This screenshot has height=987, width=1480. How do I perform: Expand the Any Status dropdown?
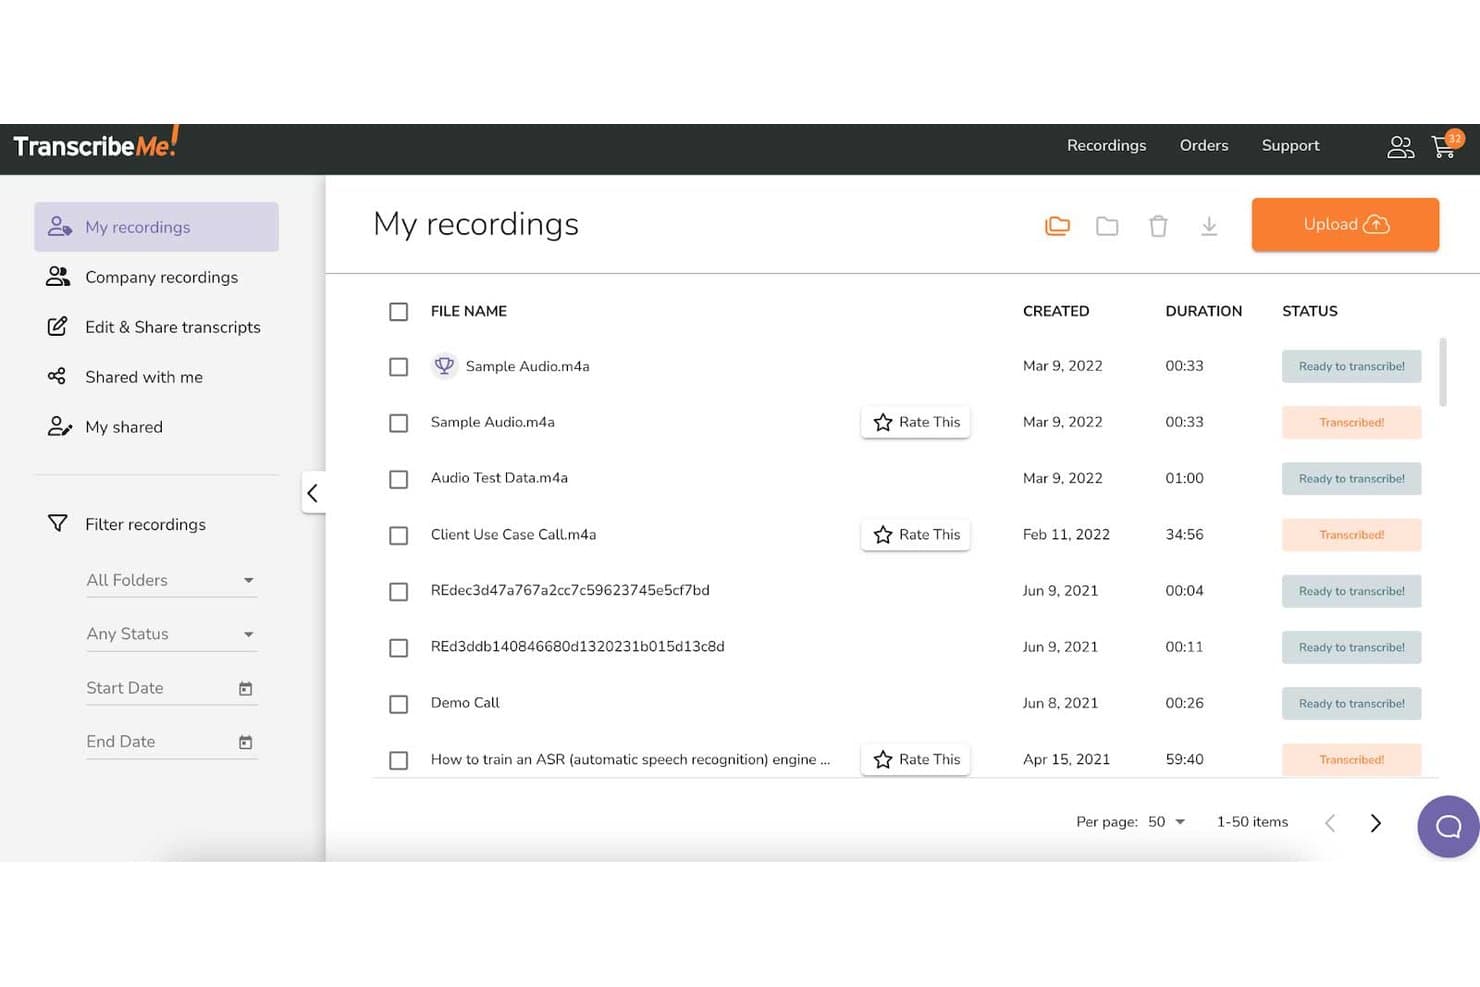pyautogui.click(x=171, y=634)
